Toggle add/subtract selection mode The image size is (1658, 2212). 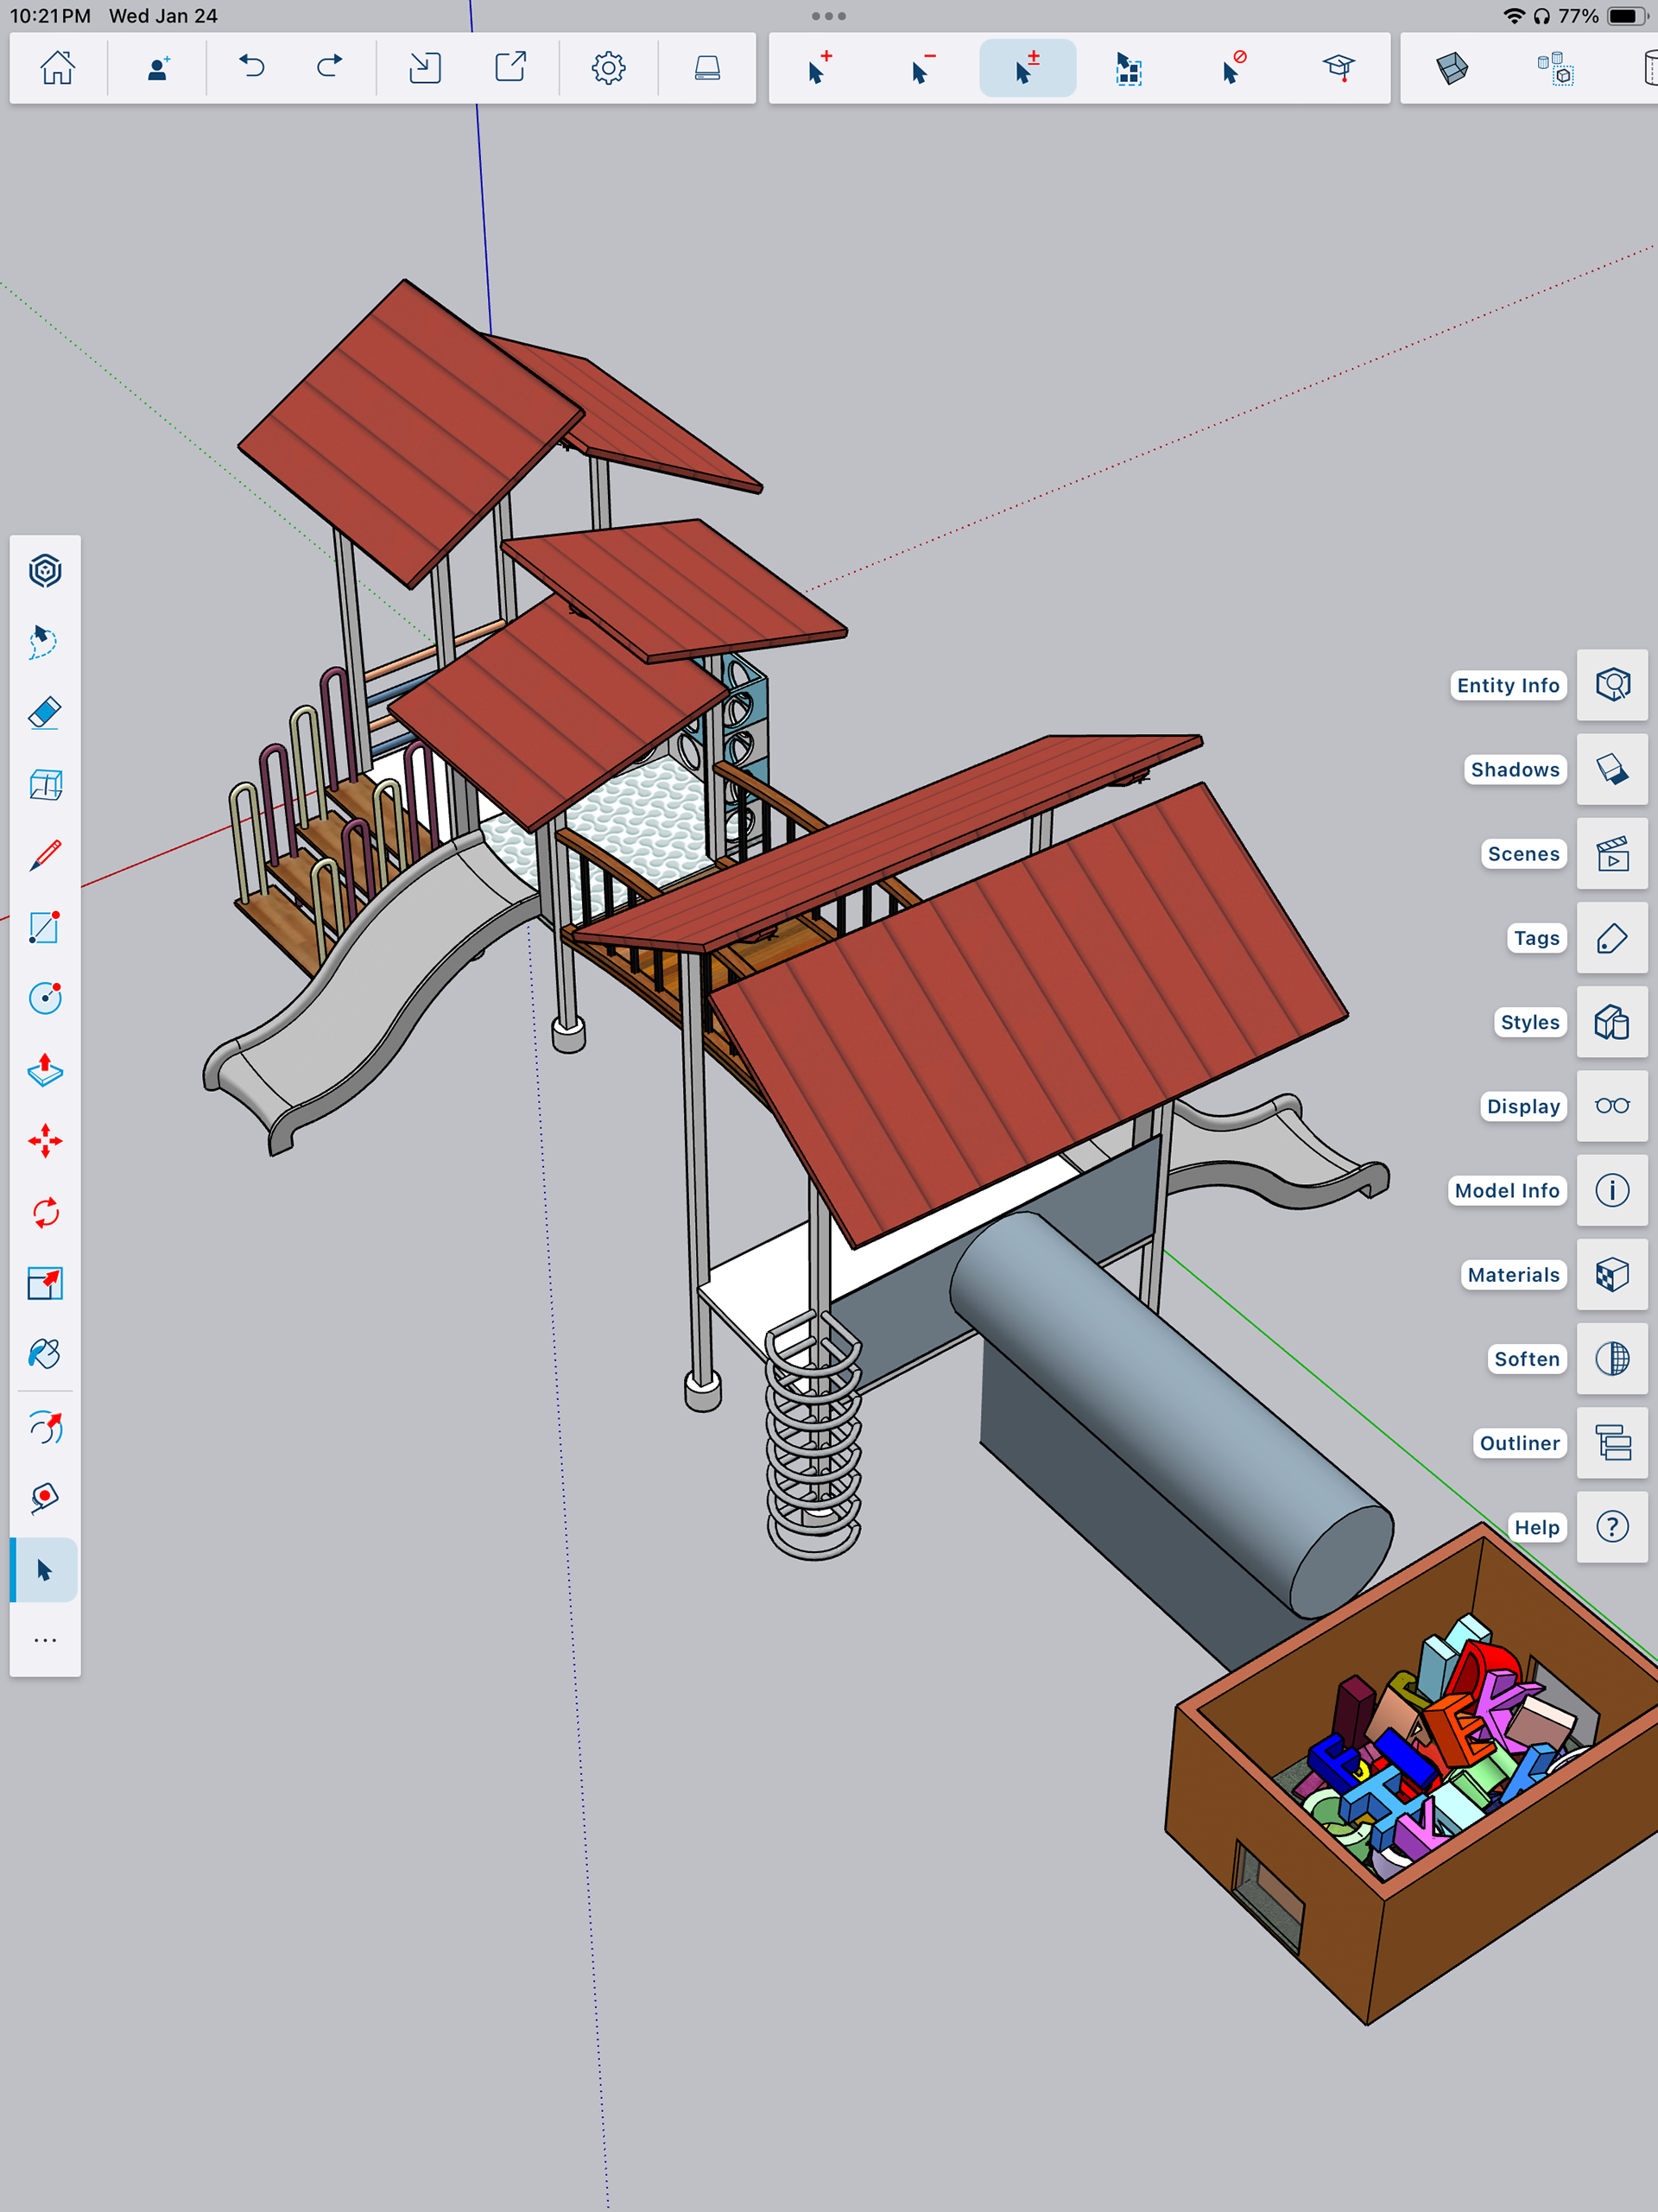pos(1027,68)
